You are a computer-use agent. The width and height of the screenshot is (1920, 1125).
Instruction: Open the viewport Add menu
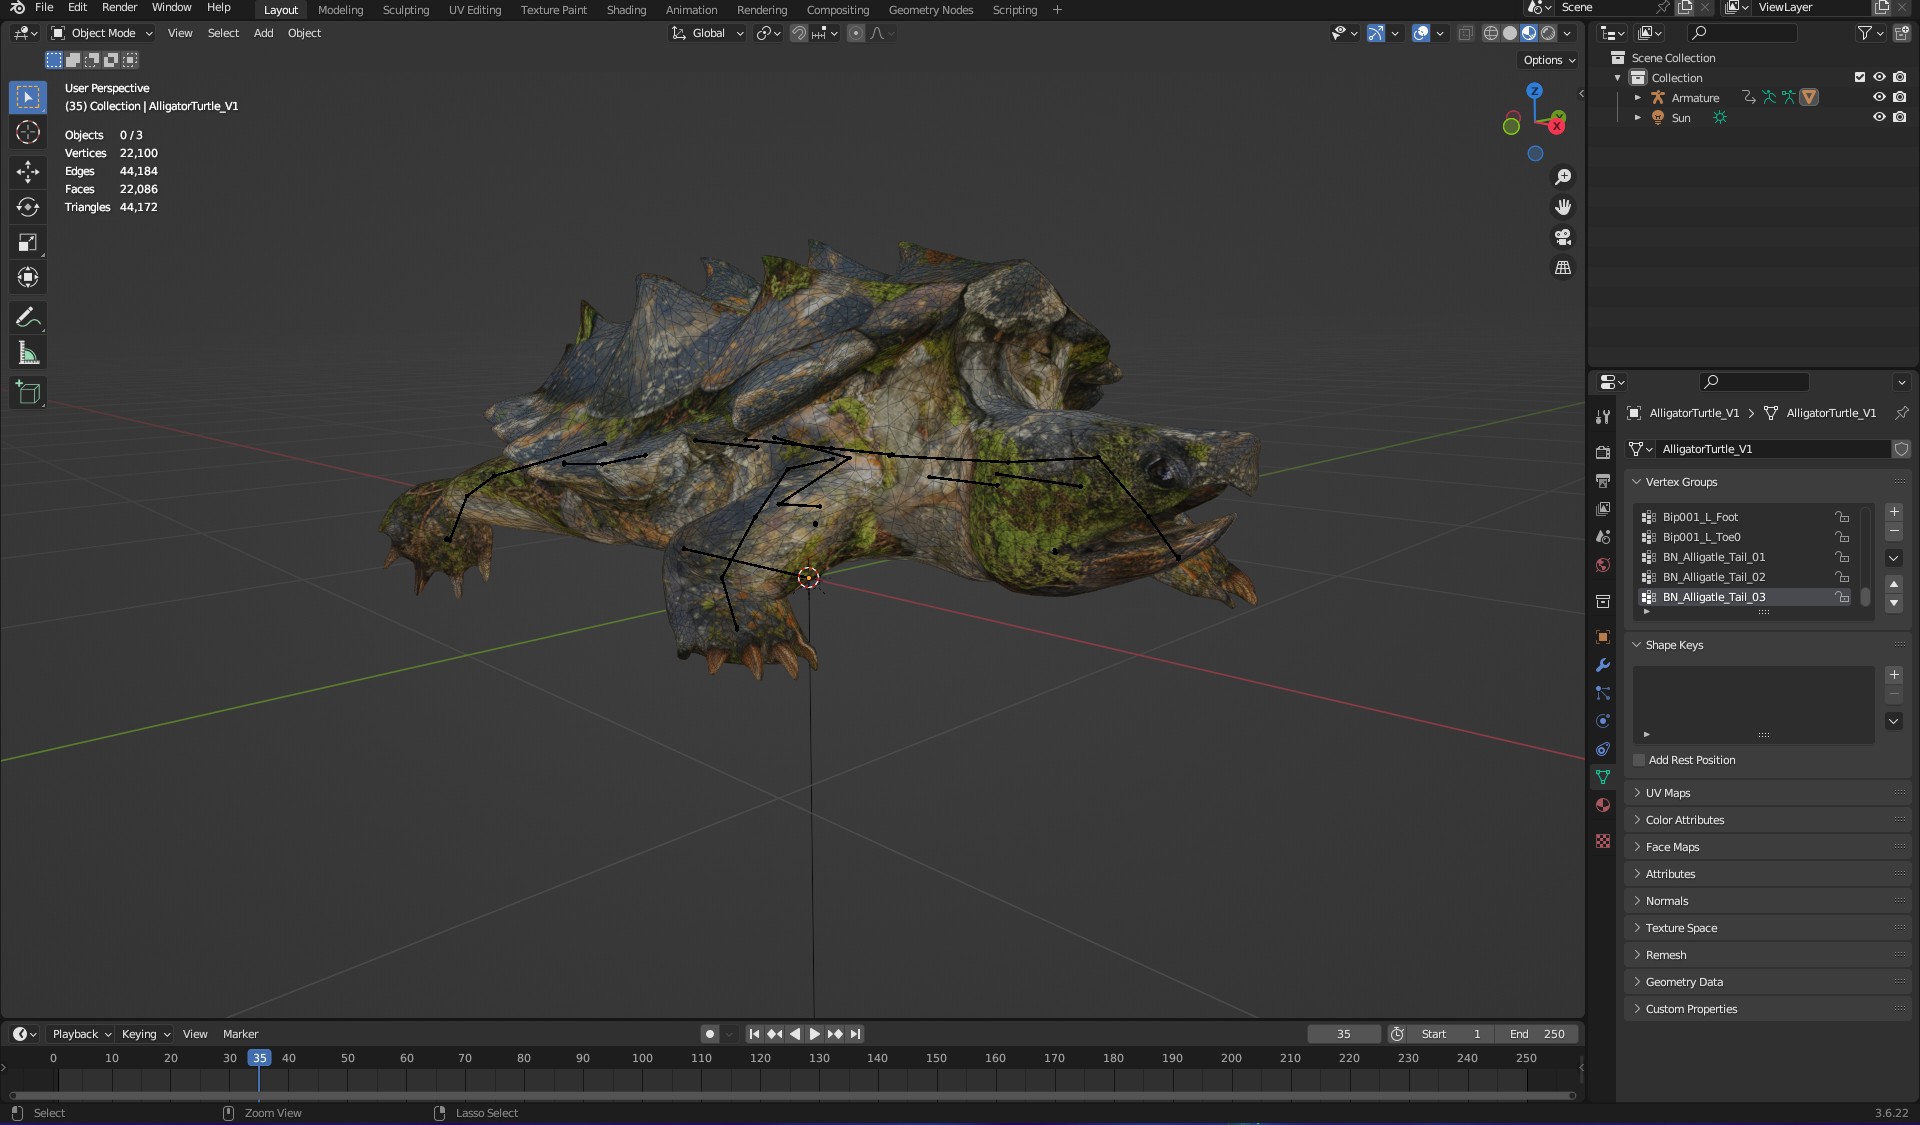pos(263,33)
